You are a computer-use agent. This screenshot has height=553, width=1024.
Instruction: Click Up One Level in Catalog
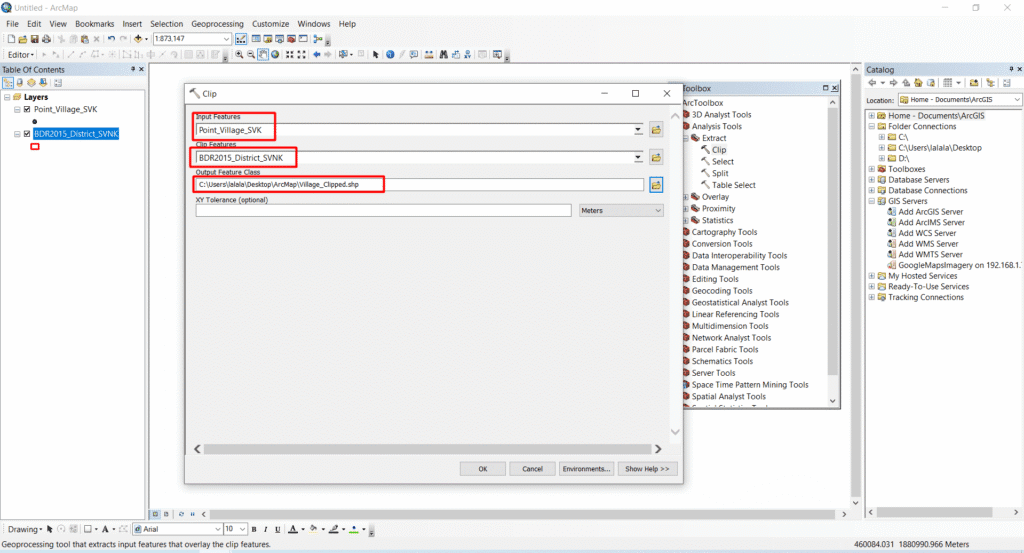[x=906, y=82]
